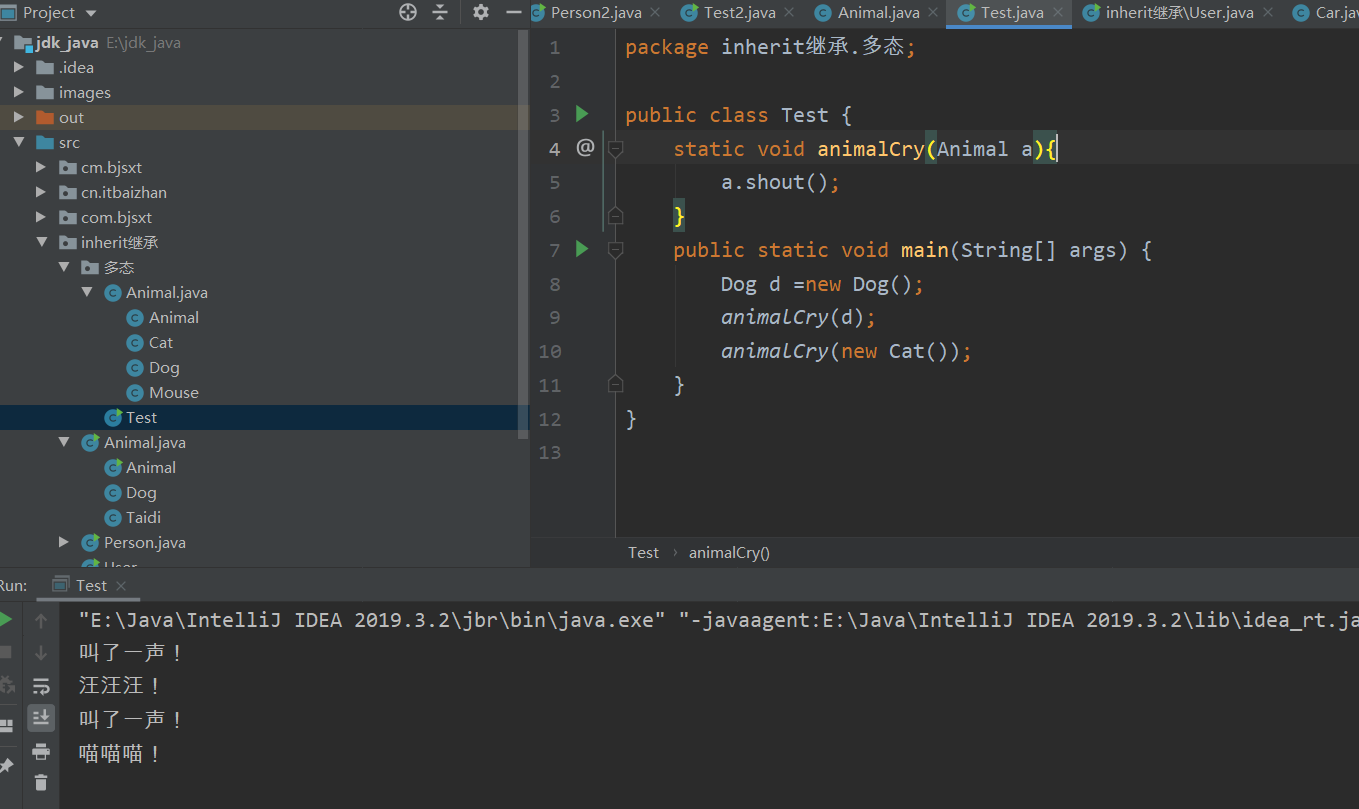Clear console with trash can icon
Image resolution: width=1359 pixels, height=809 pixels.
pyautogui.click(x=41, y=782)
